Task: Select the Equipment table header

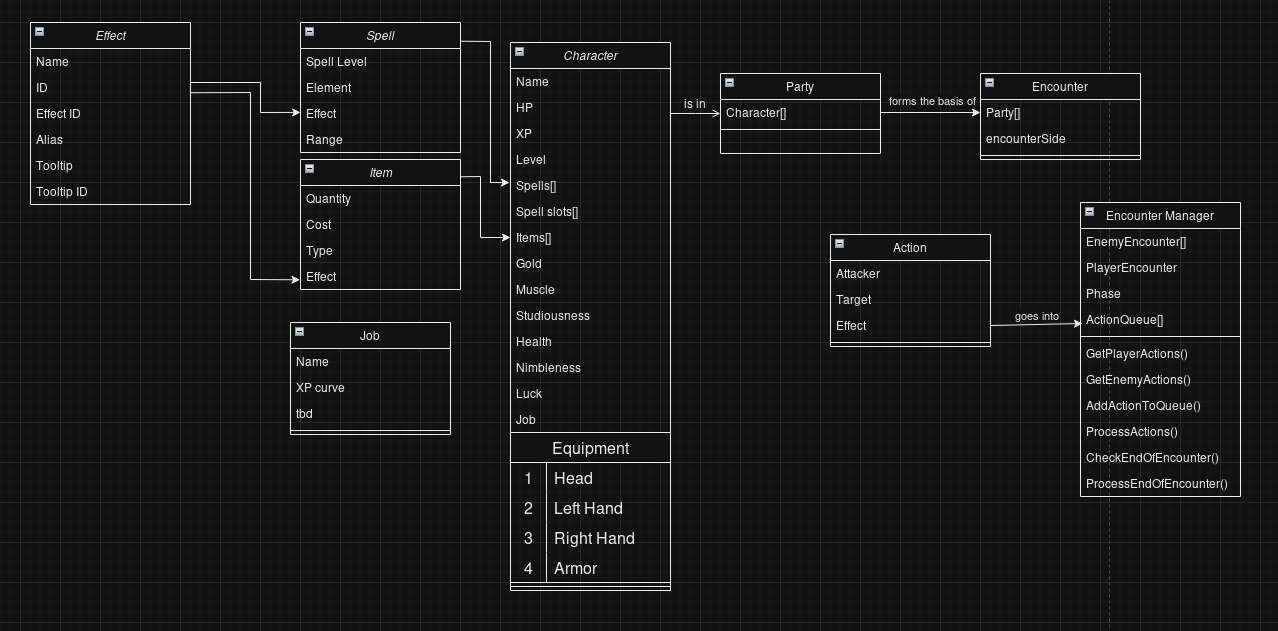Action: (x=590, y=449)
